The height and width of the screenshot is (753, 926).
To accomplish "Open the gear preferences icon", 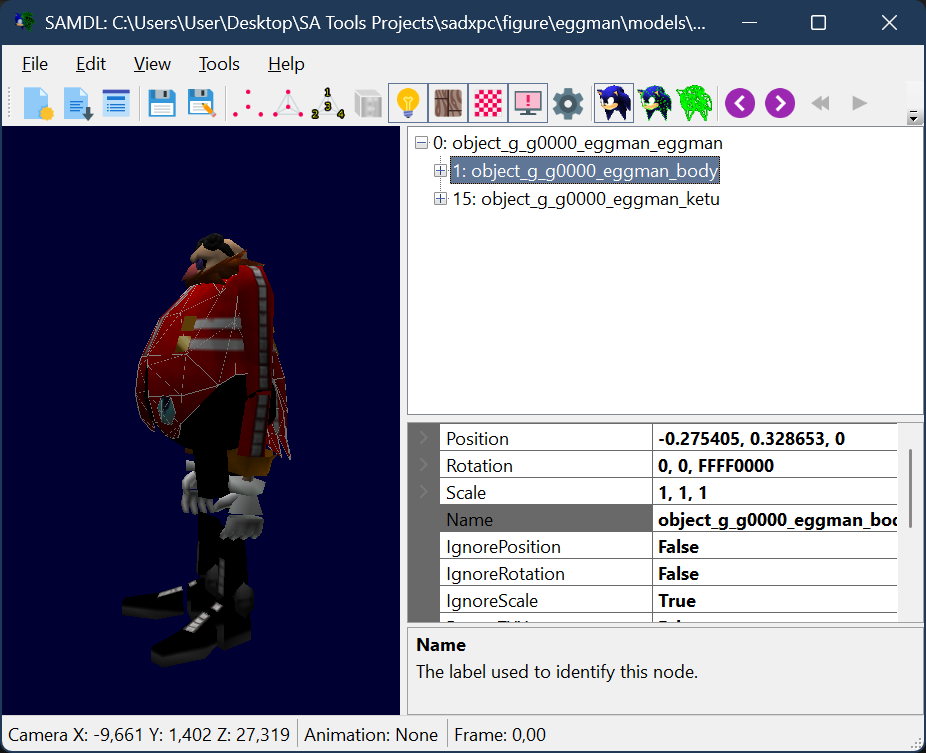I will click(x=568, y=103).
